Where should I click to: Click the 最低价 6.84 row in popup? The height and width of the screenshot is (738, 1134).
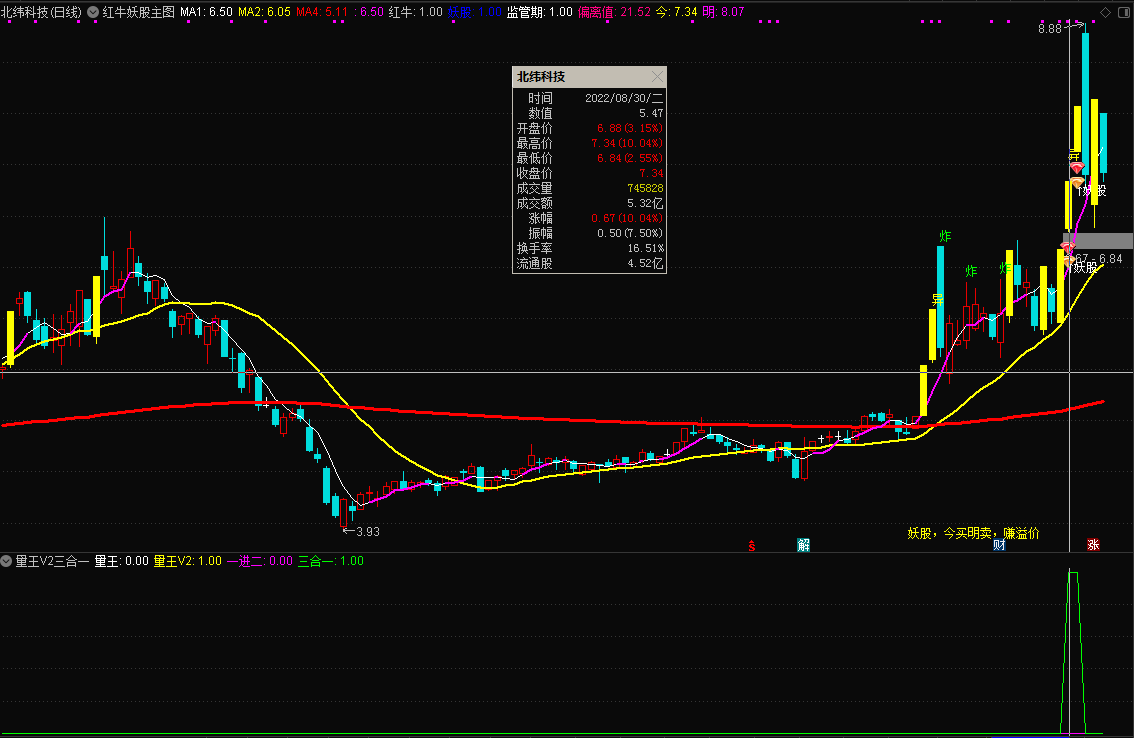point(589,158)
